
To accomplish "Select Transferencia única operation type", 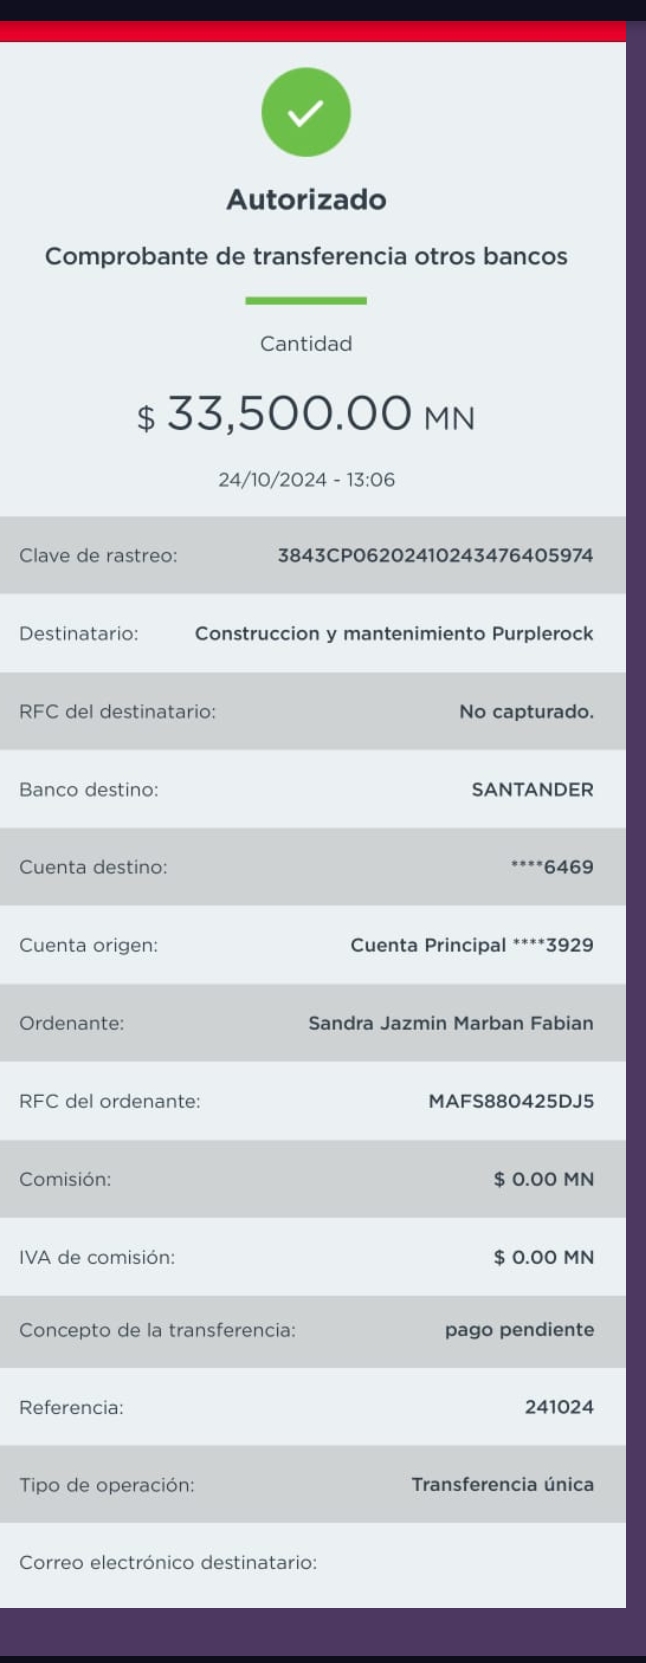I will (x=502, y=1484).
